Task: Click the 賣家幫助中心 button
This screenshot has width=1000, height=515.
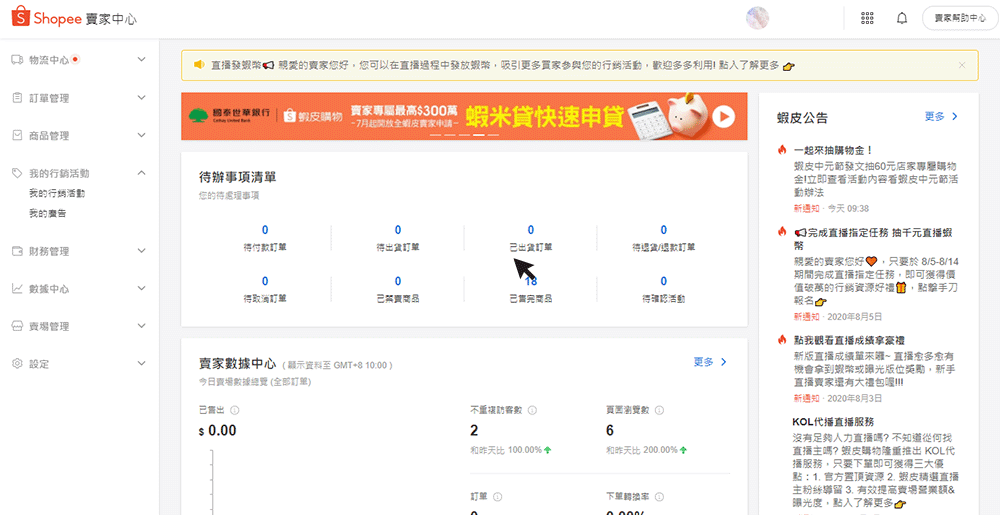Action: click(x=960, y=18)
